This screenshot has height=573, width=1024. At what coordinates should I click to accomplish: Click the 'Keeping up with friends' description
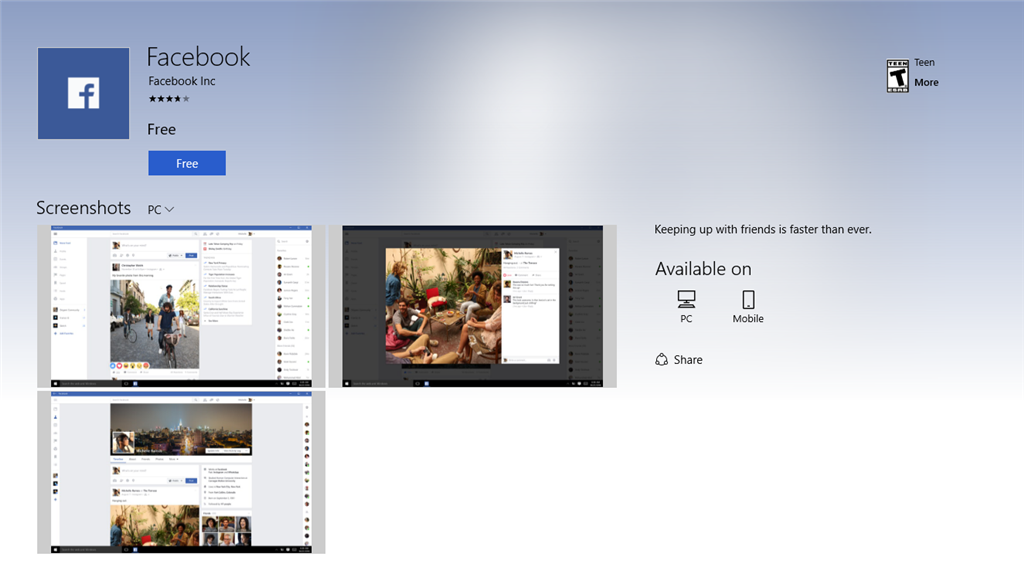point(763,229)
